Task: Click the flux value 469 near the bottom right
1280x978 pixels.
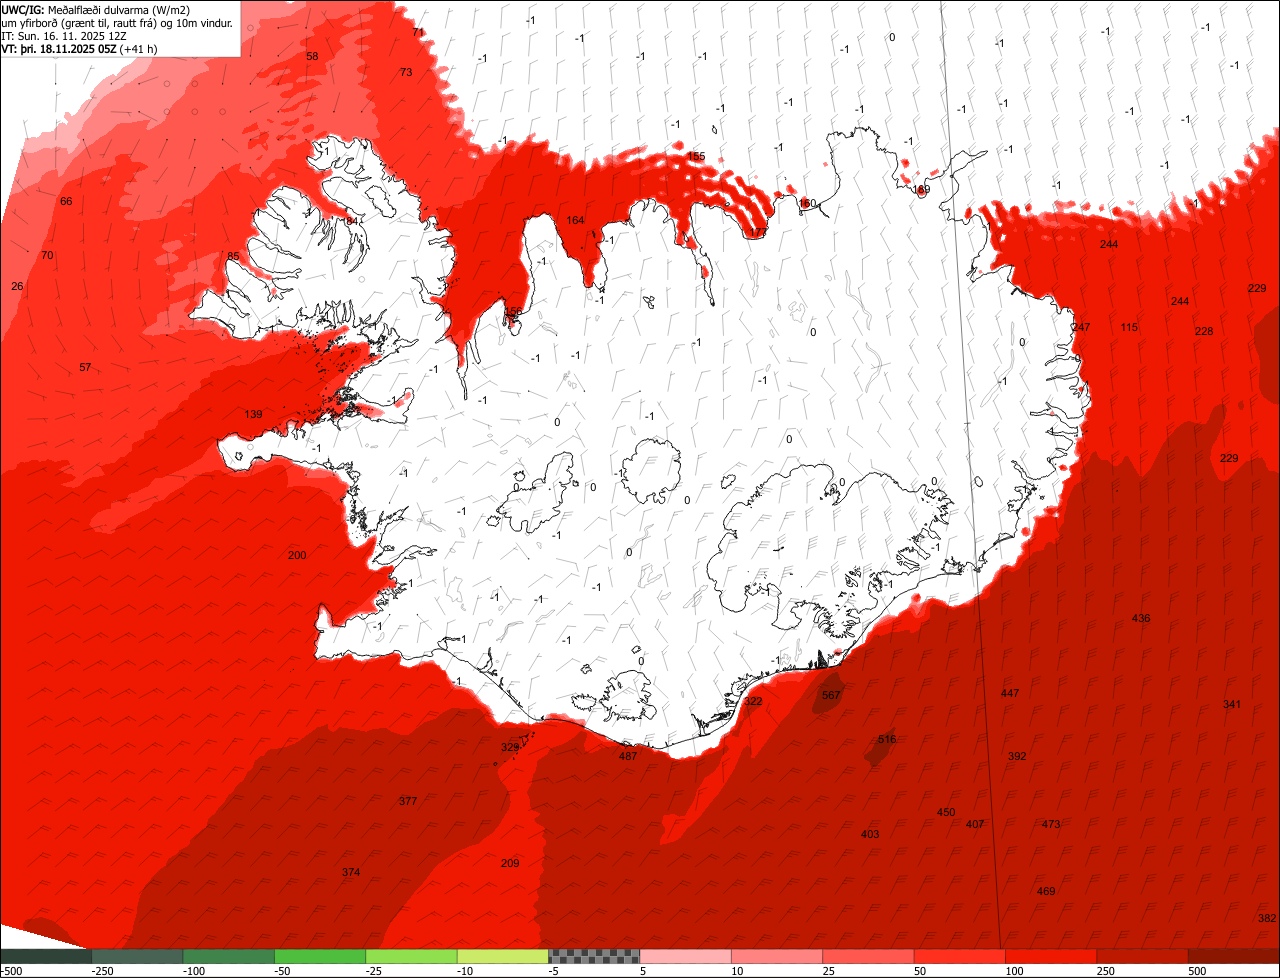Action: pyautogui.click(x=1046, y=891)
